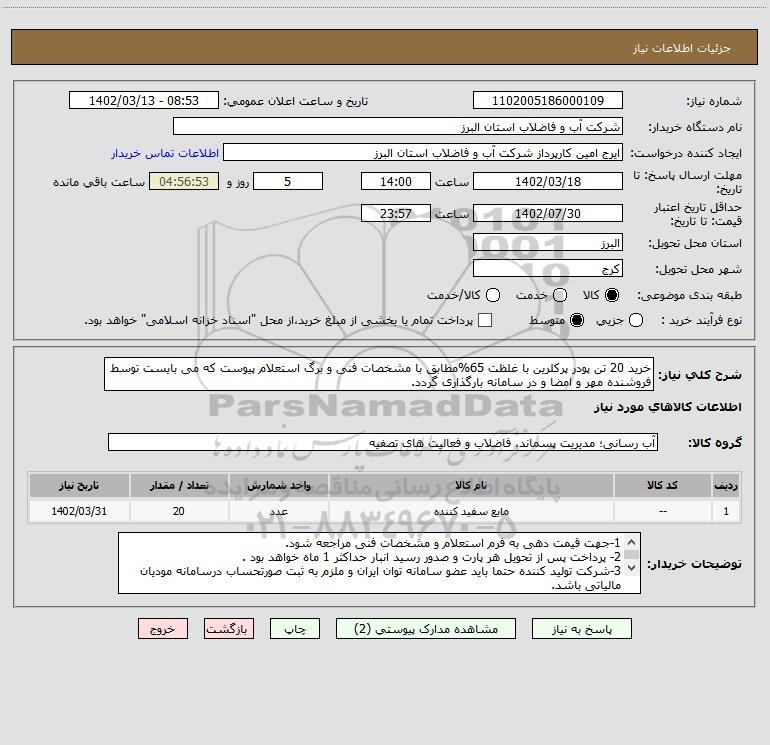Open مشاهده مدارک پیوستی (2) attachments
This screenshot has width=770, height=745.
426,629
